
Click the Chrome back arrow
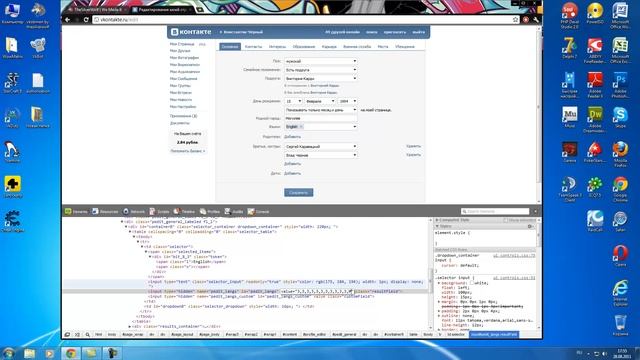[68, 20]
